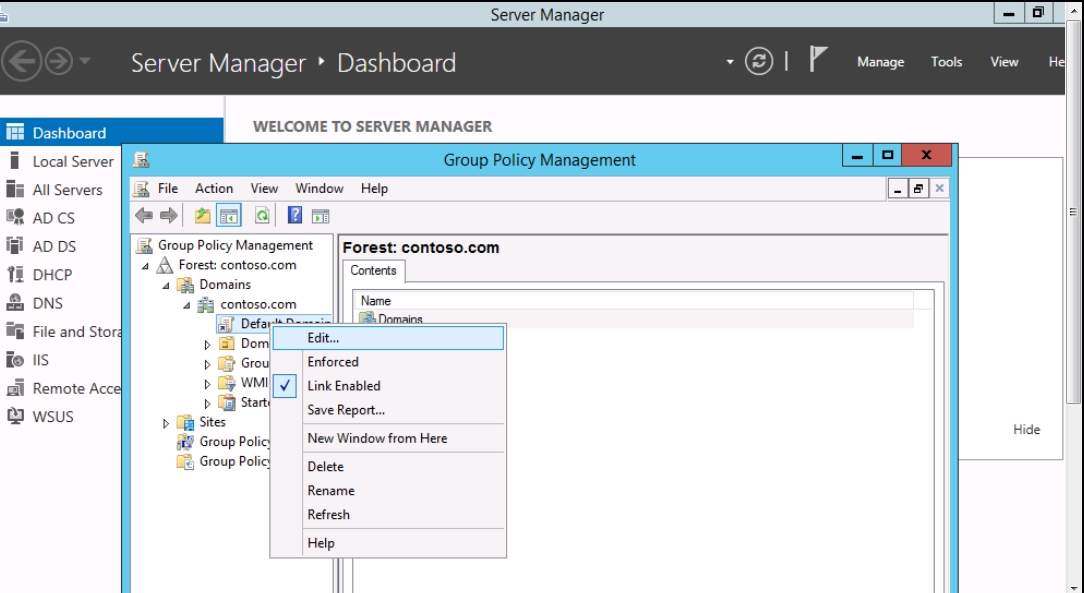Open the notifications flag in Server Manager
Screen dimensions: 1084x593
point(818,59)
